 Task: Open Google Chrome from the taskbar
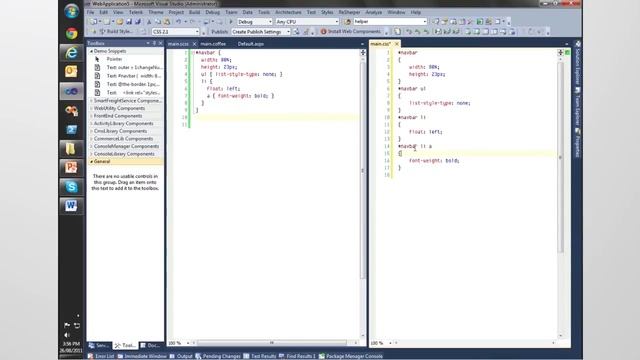(71, 33)
